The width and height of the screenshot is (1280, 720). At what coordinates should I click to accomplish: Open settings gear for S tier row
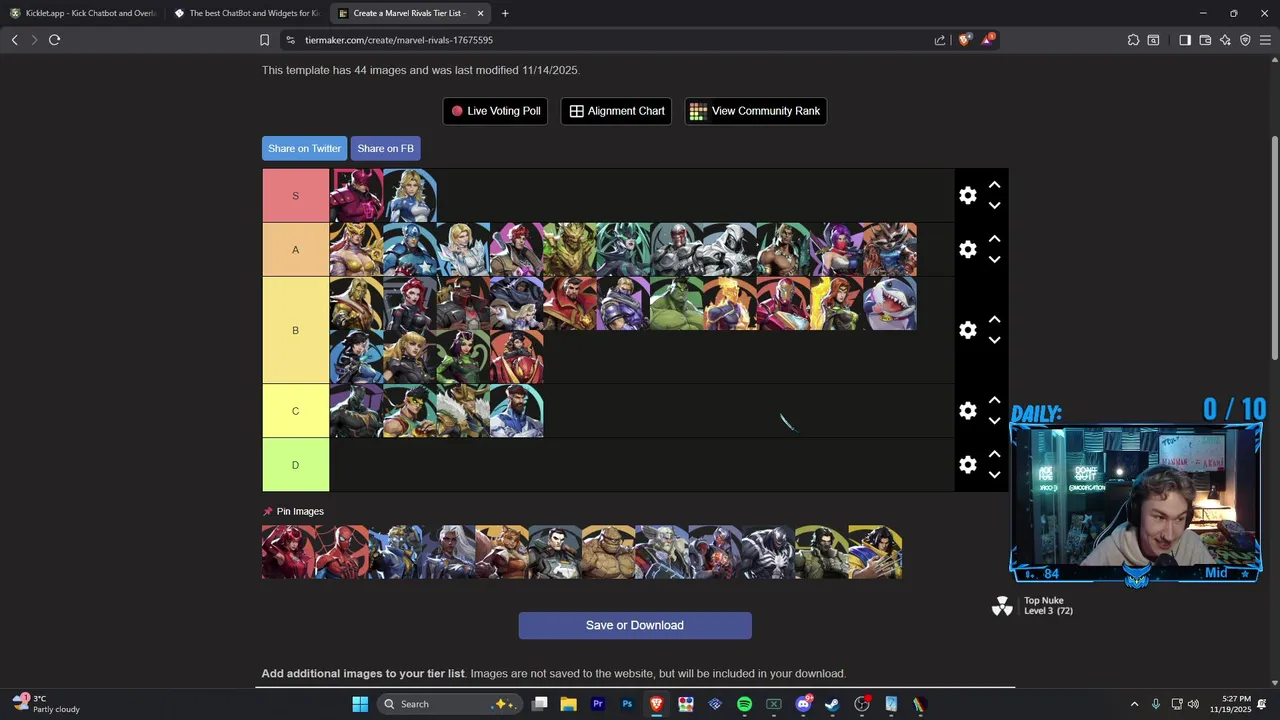click(x=967, y=196)
